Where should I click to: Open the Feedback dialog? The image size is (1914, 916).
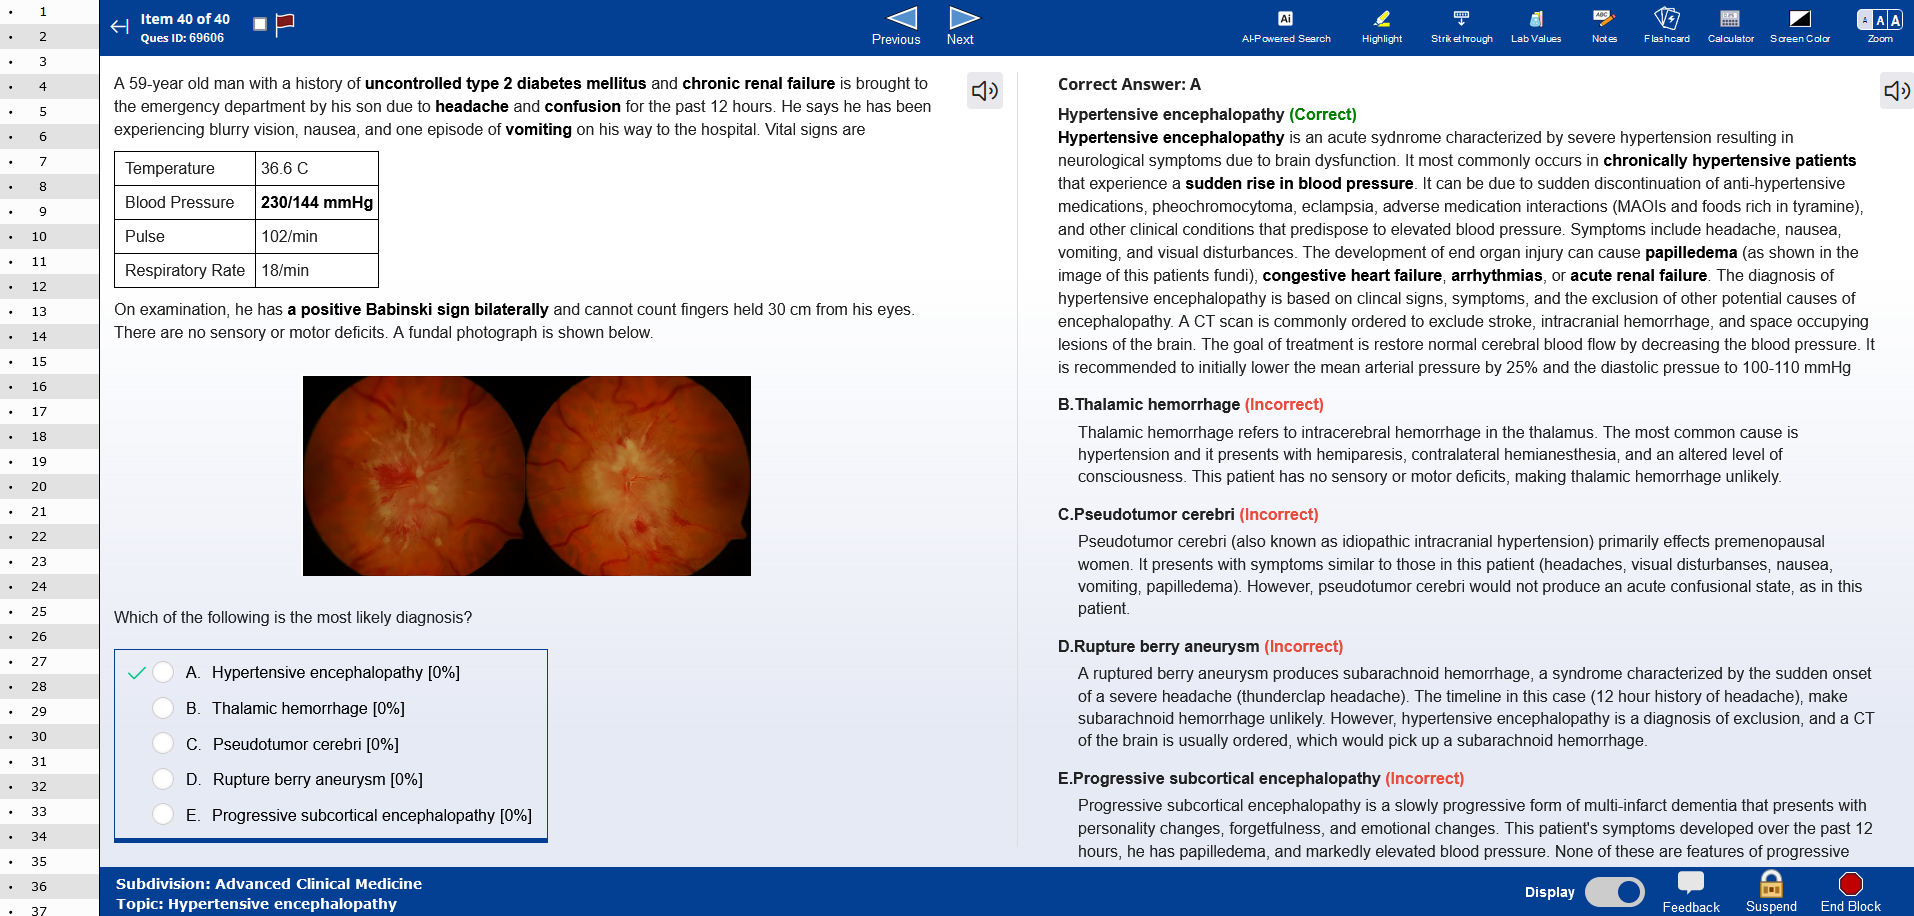(1691, 892)
